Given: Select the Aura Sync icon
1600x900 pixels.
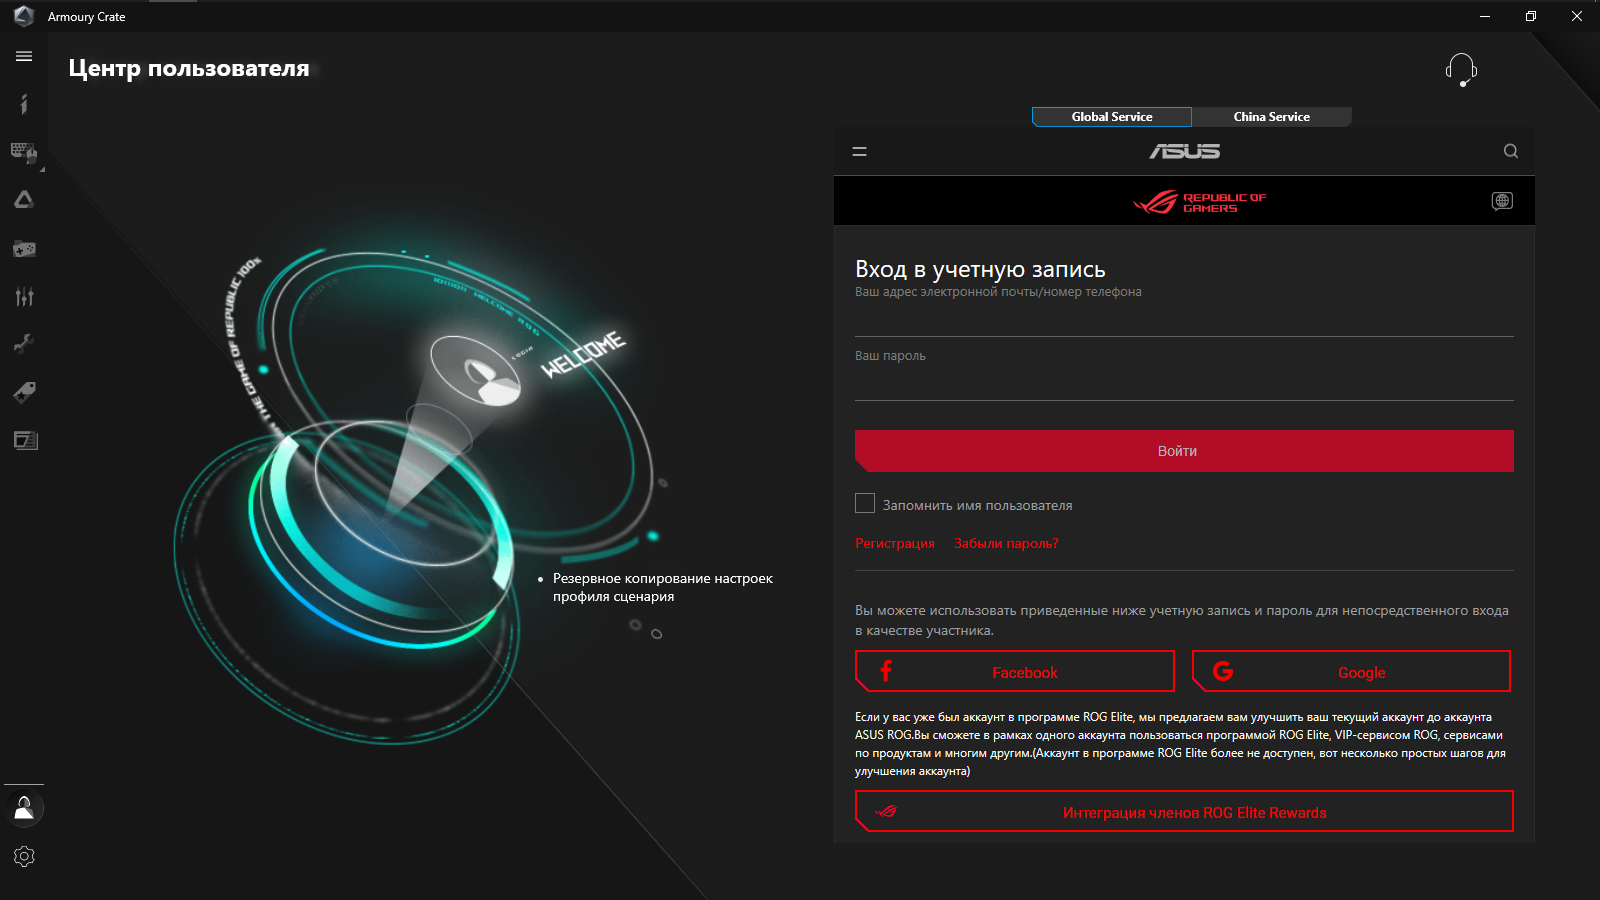Looking at the screenshot, I should click(24, 199).
